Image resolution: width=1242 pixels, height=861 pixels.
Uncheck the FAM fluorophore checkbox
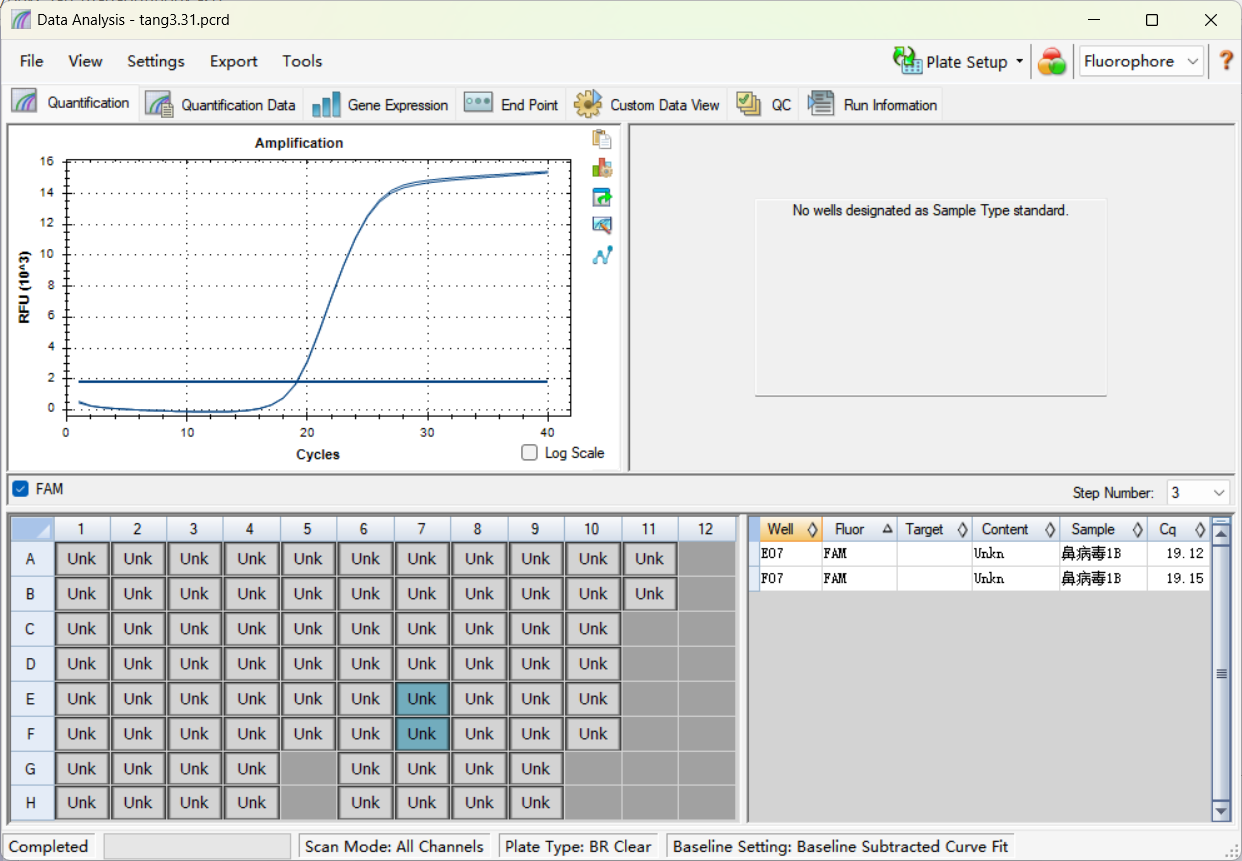[x=20, y=489]
